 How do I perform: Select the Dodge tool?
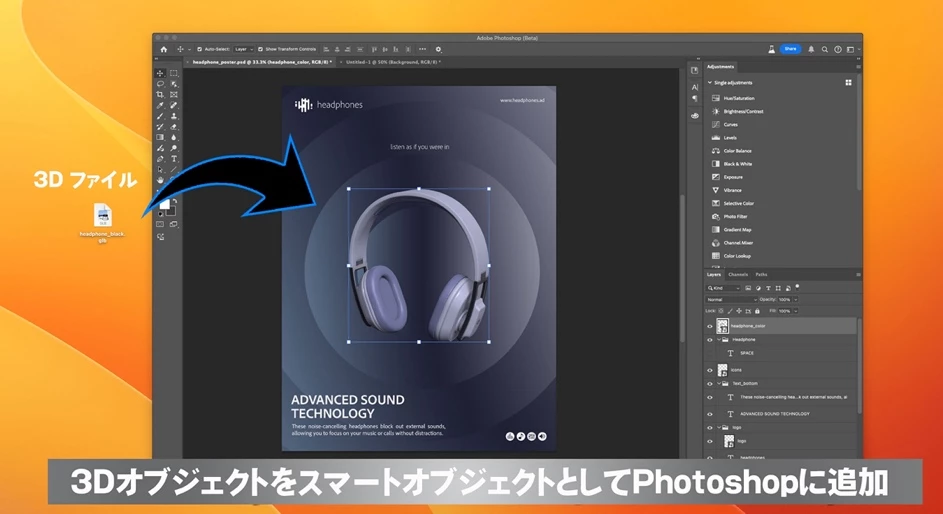coord(174,148)
